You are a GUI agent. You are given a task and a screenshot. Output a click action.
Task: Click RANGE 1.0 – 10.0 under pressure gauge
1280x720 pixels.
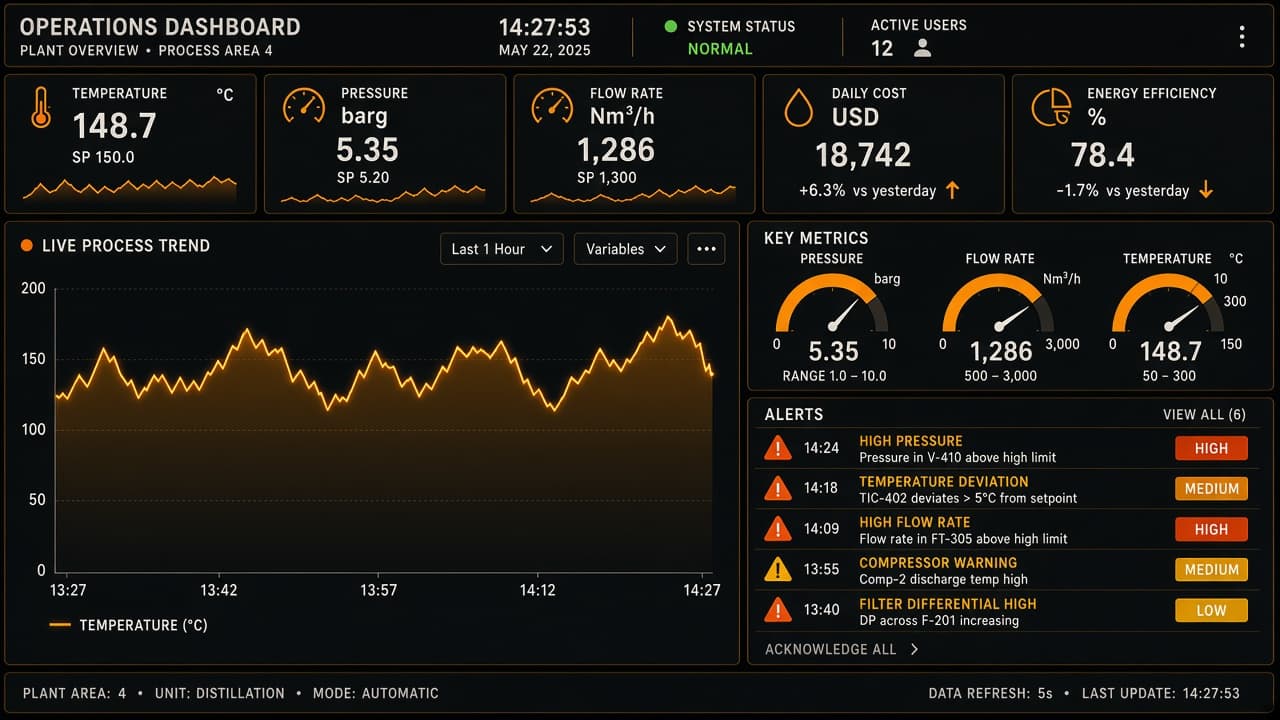coord(834,376)
